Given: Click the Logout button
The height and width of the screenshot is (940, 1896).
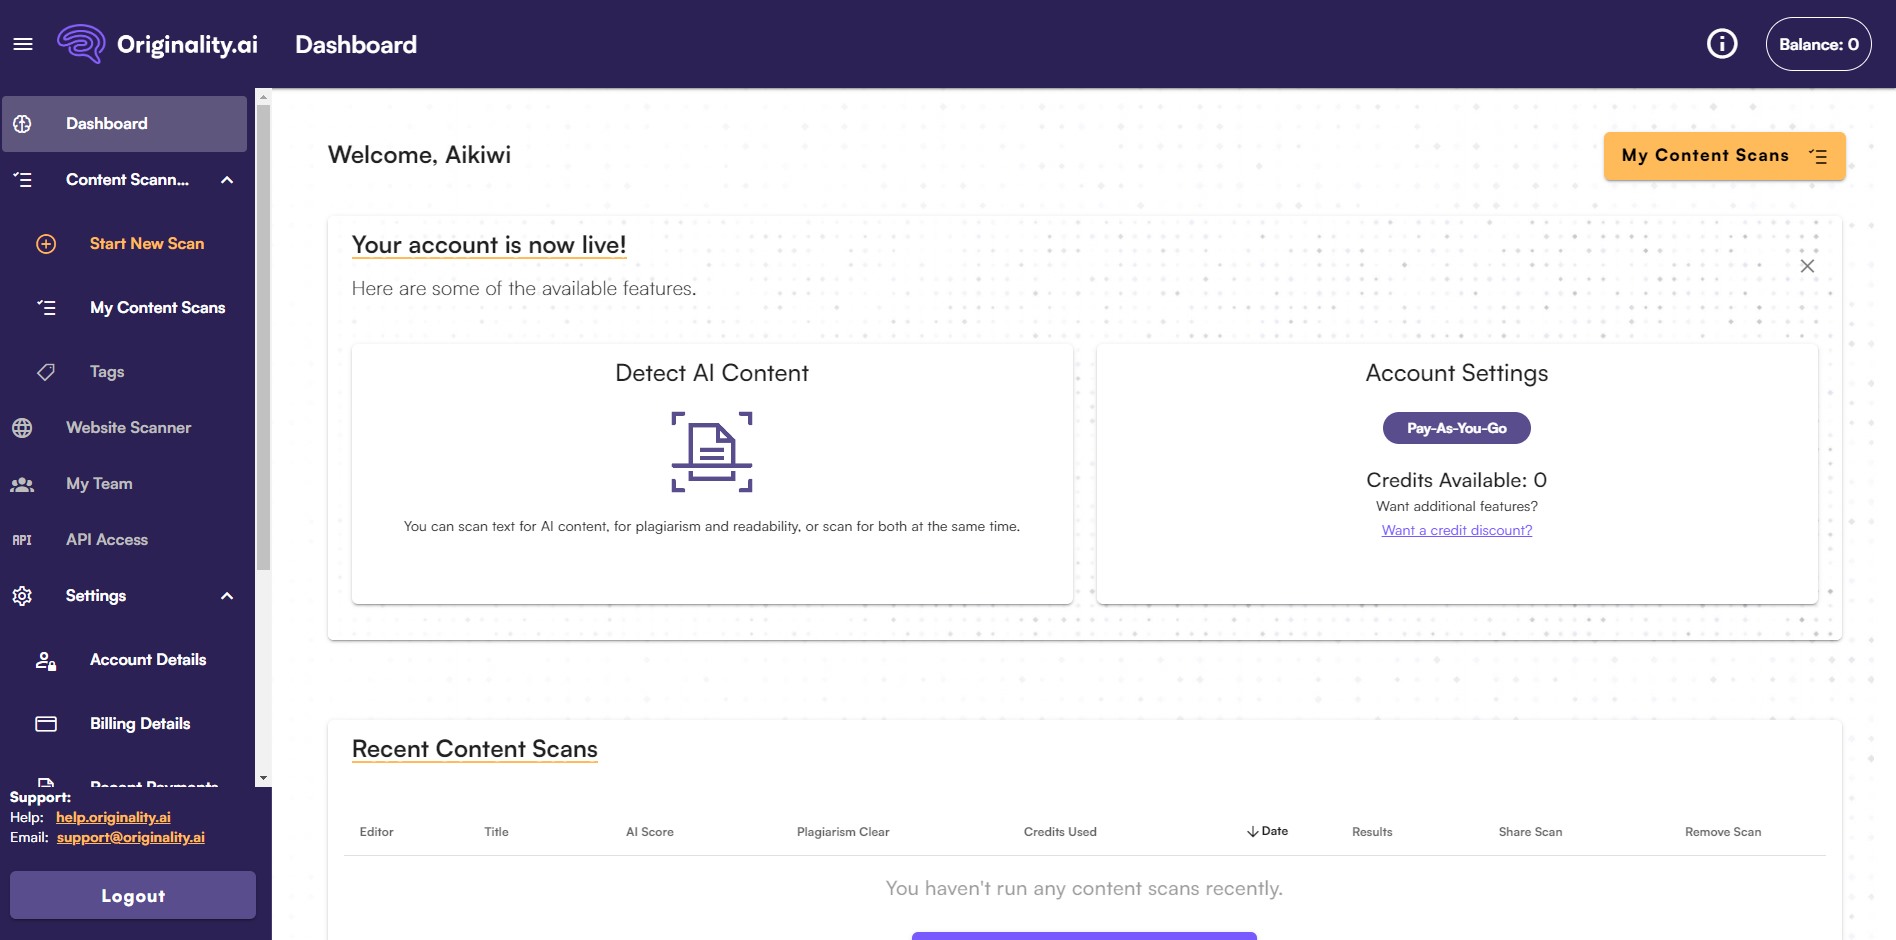Looking at the screenshot, I should [133, 896].
